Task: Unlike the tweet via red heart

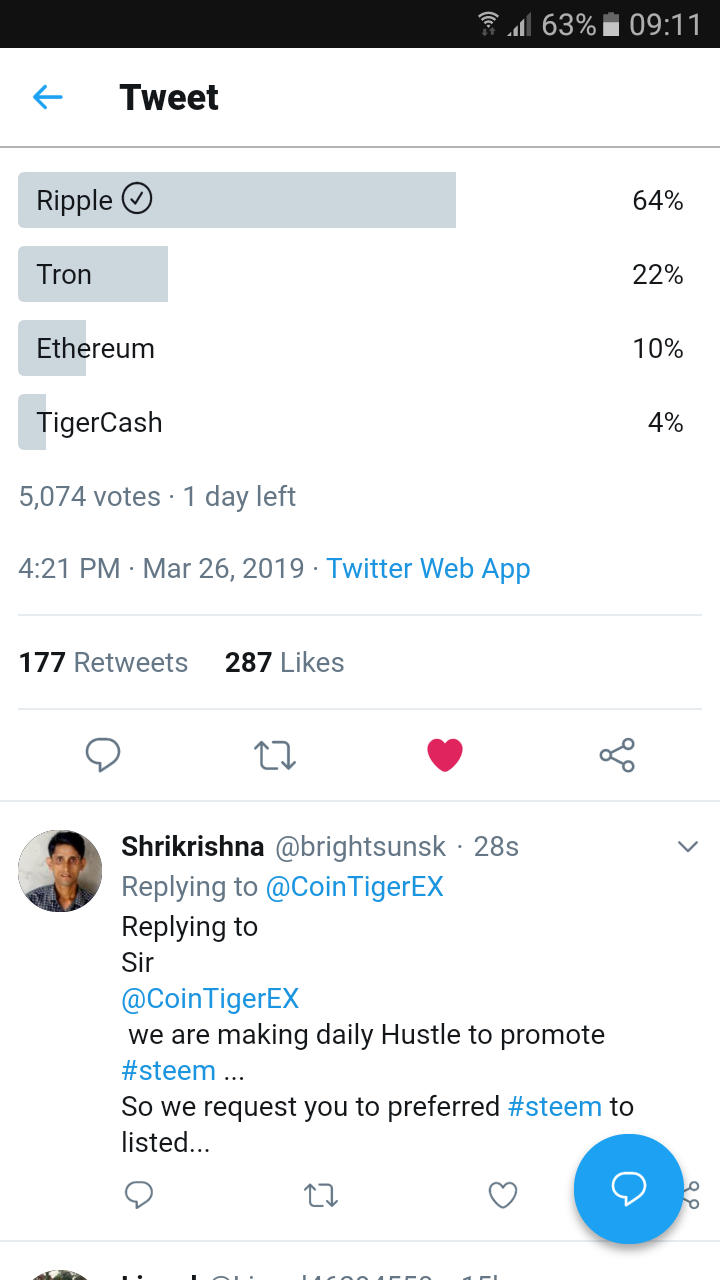Action: [x=445, y=755]
